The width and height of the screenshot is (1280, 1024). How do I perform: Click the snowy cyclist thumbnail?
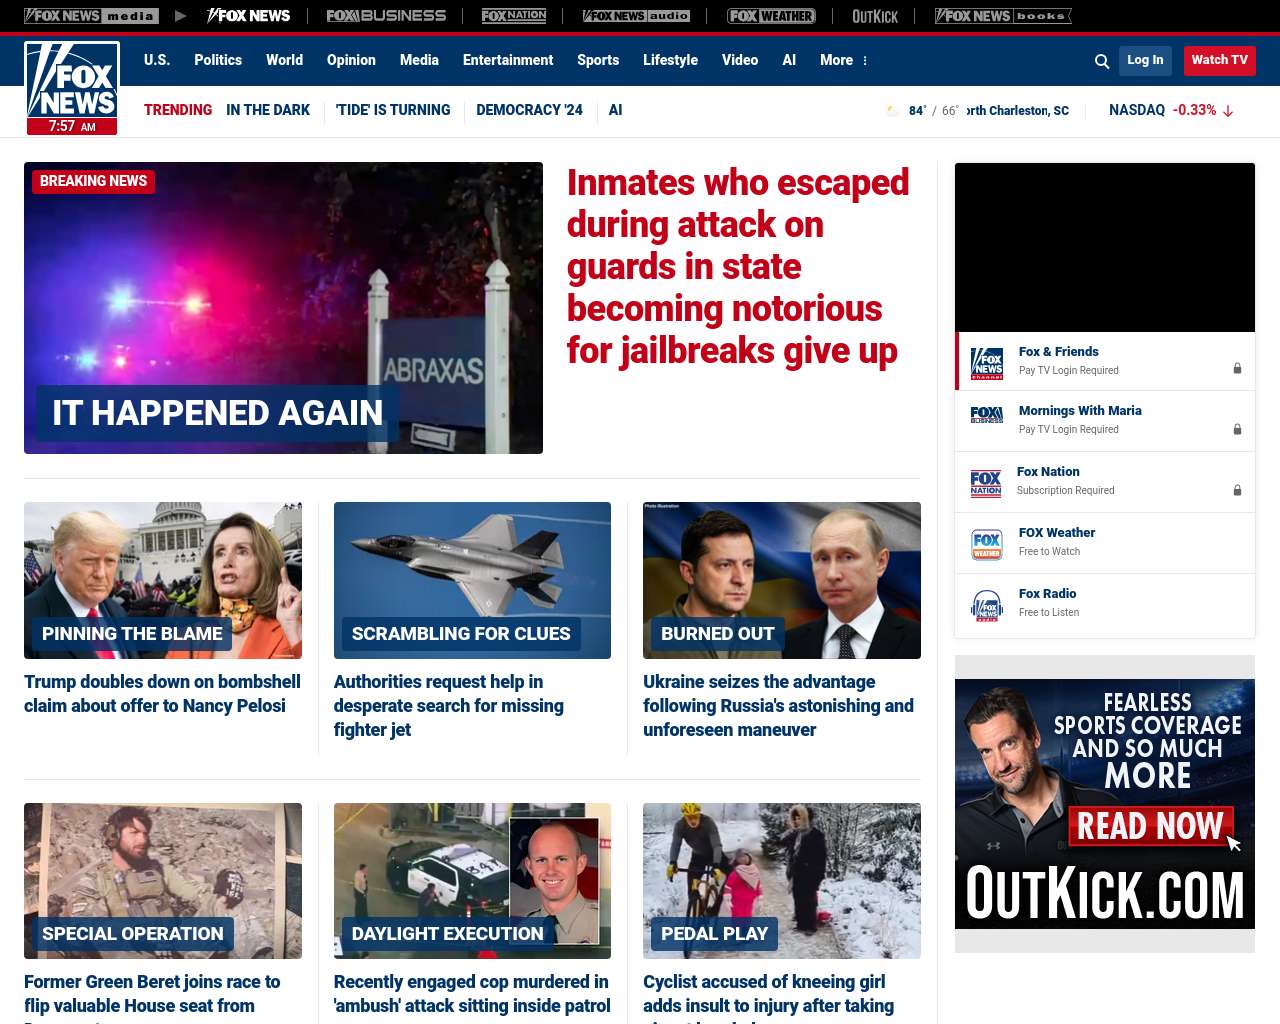(x=782, y=881)
